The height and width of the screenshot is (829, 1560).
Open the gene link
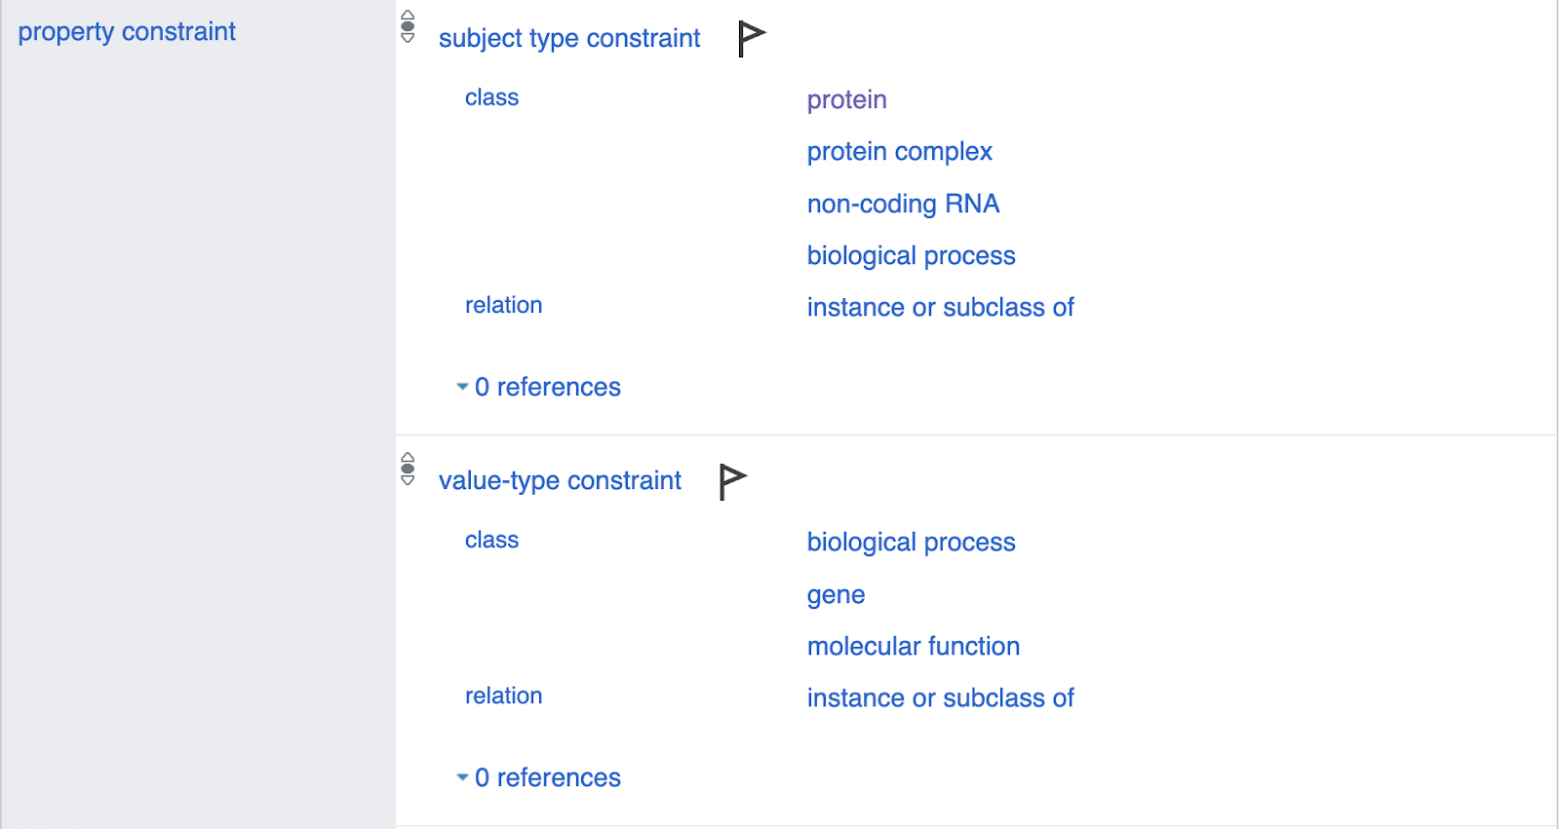pyautogui.click(x=836, y=595)
